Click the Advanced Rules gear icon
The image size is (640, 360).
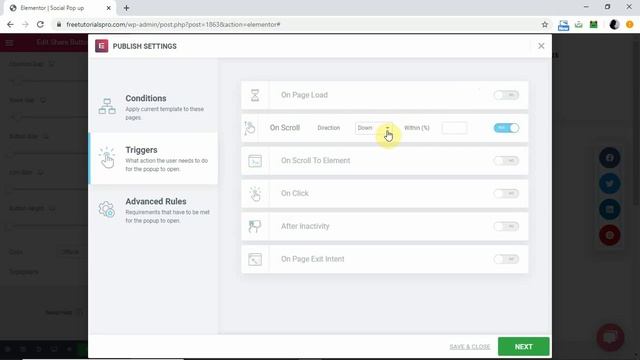107,209
